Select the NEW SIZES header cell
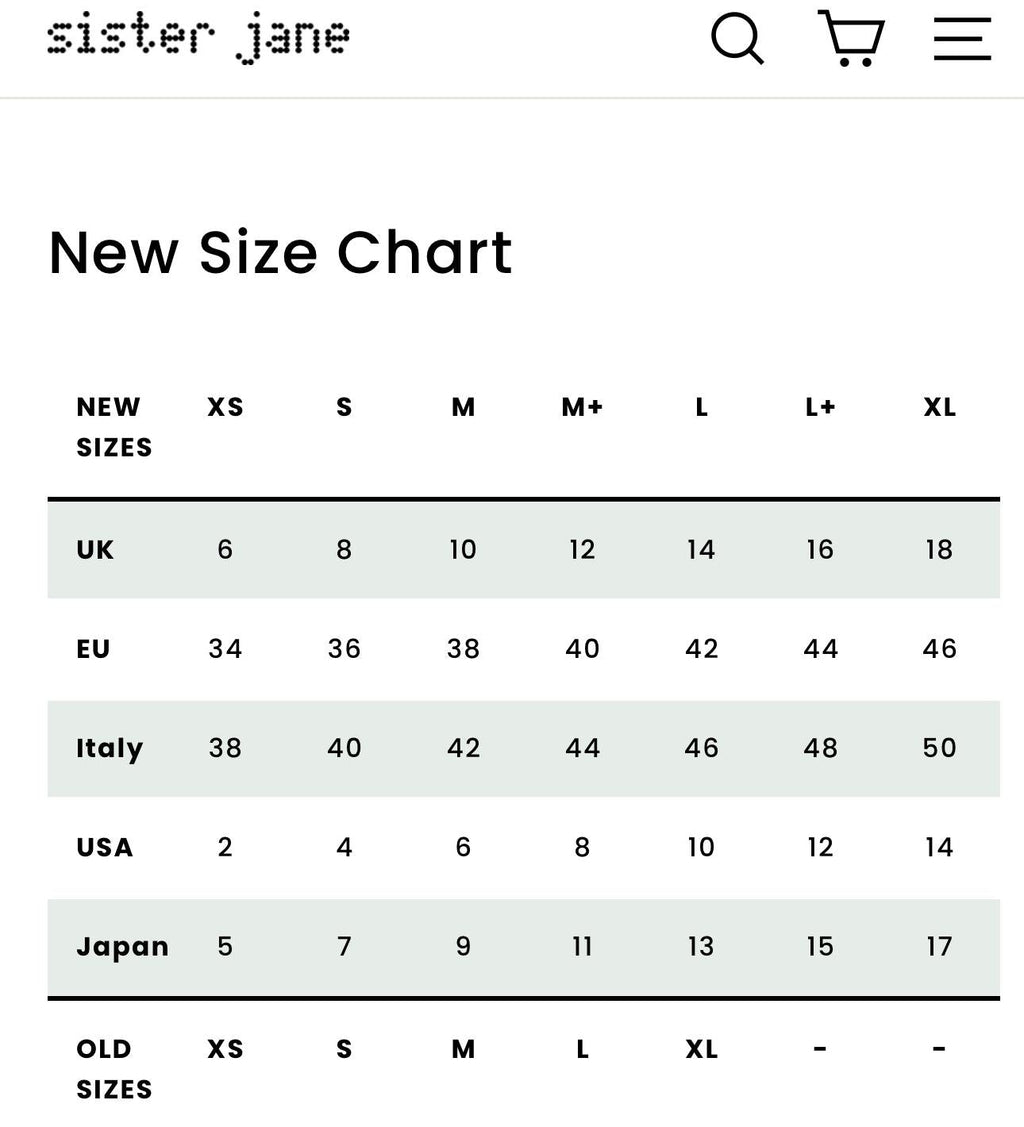 pos(114,427)
